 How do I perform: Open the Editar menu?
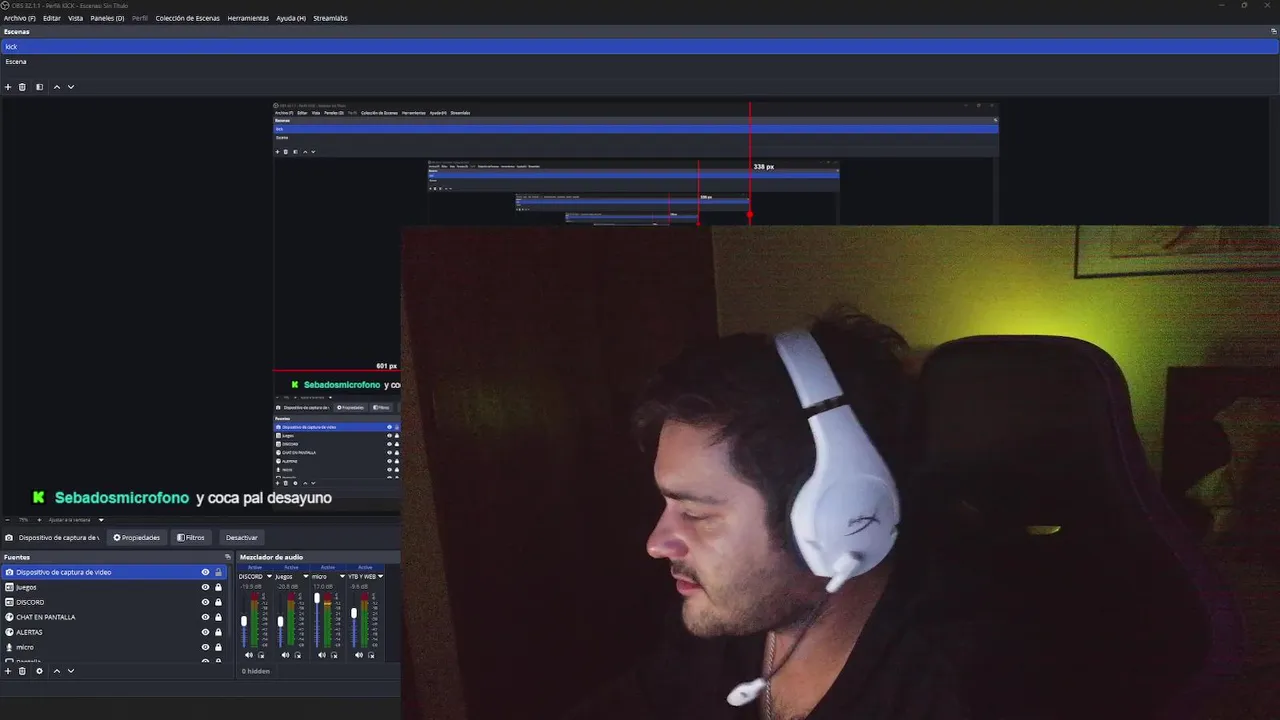[x=52, y=18]
